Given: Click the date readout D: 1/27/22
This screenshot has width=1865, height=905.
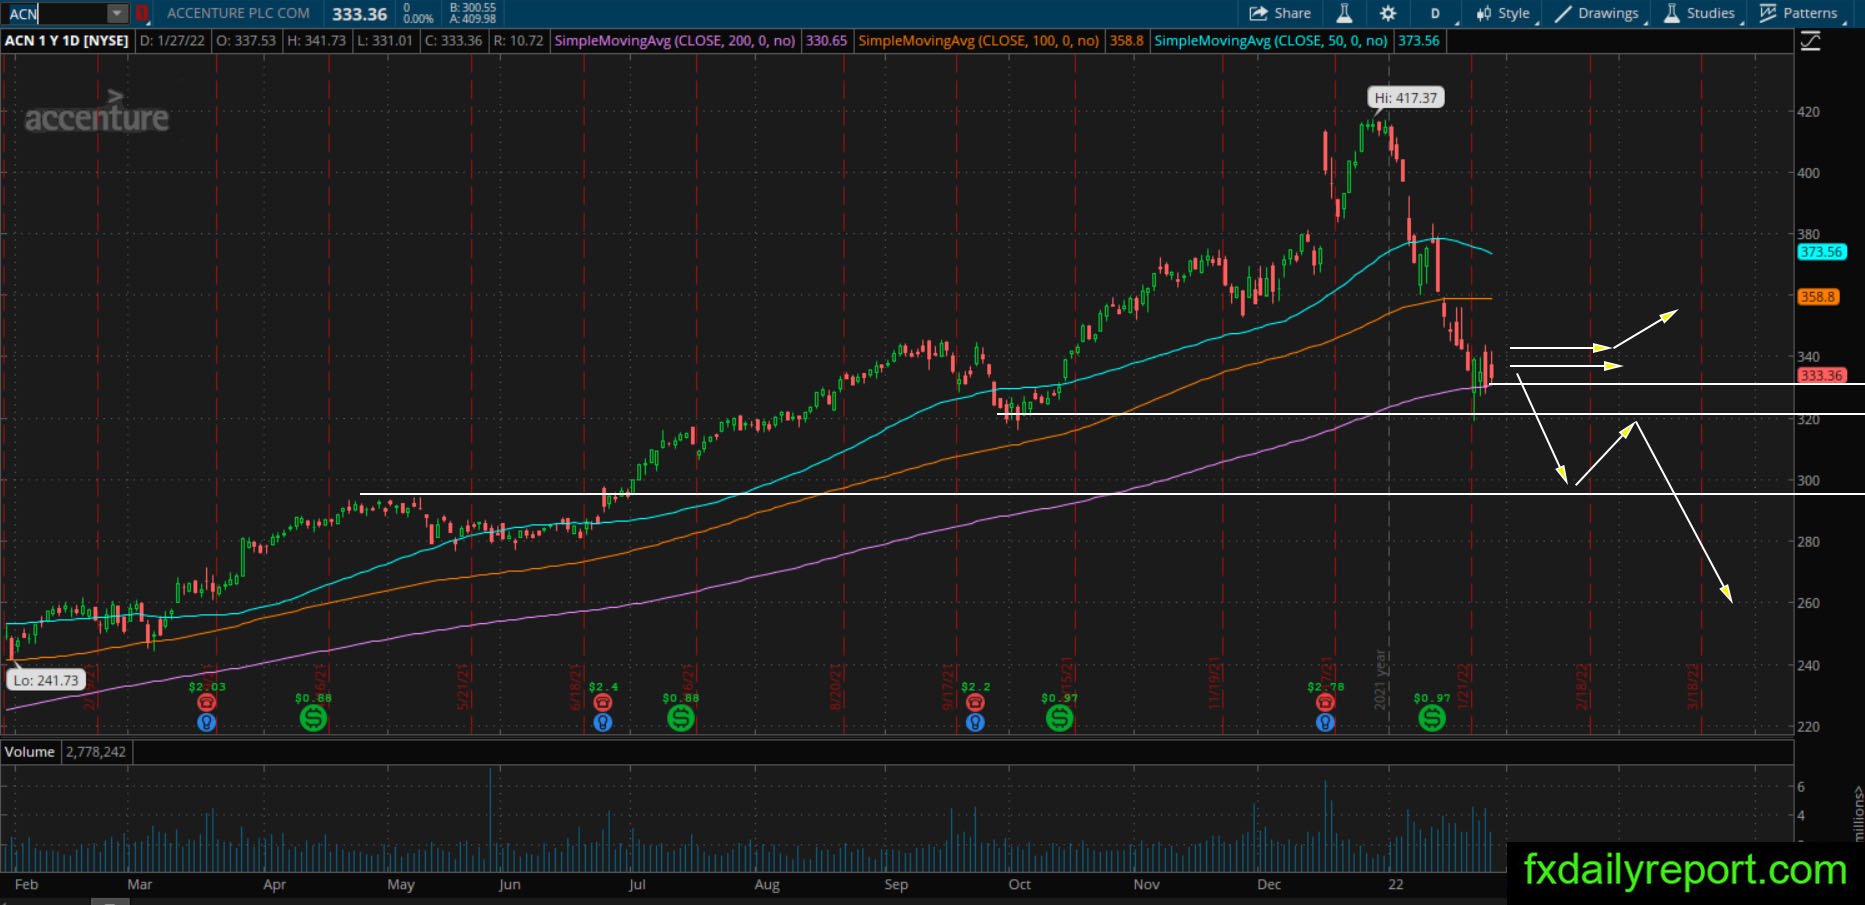Looking at the screenshot, I should (x=173, y=41).
